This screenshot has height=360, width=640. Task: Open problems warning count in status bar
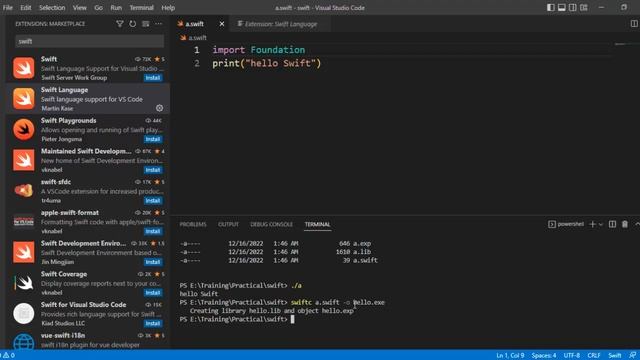pyautogui.click(x=8, y=355)
